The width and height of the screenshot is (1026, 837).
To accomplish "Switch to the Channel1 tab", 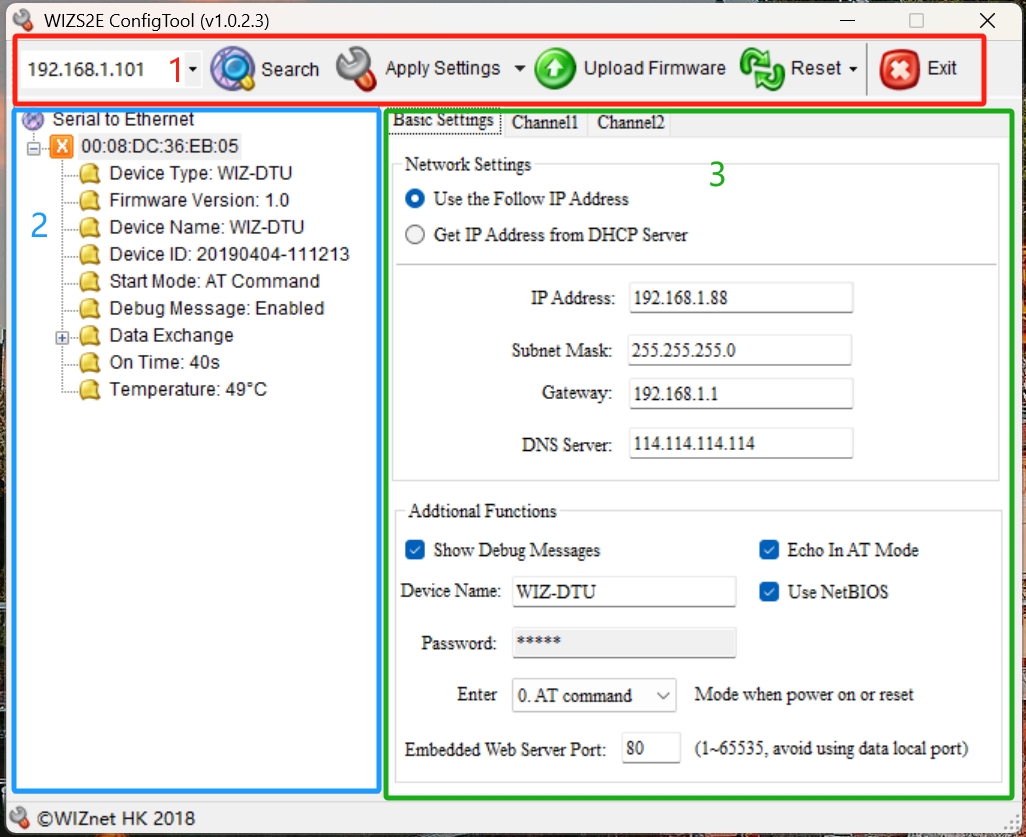I will [x=545, y=123].
